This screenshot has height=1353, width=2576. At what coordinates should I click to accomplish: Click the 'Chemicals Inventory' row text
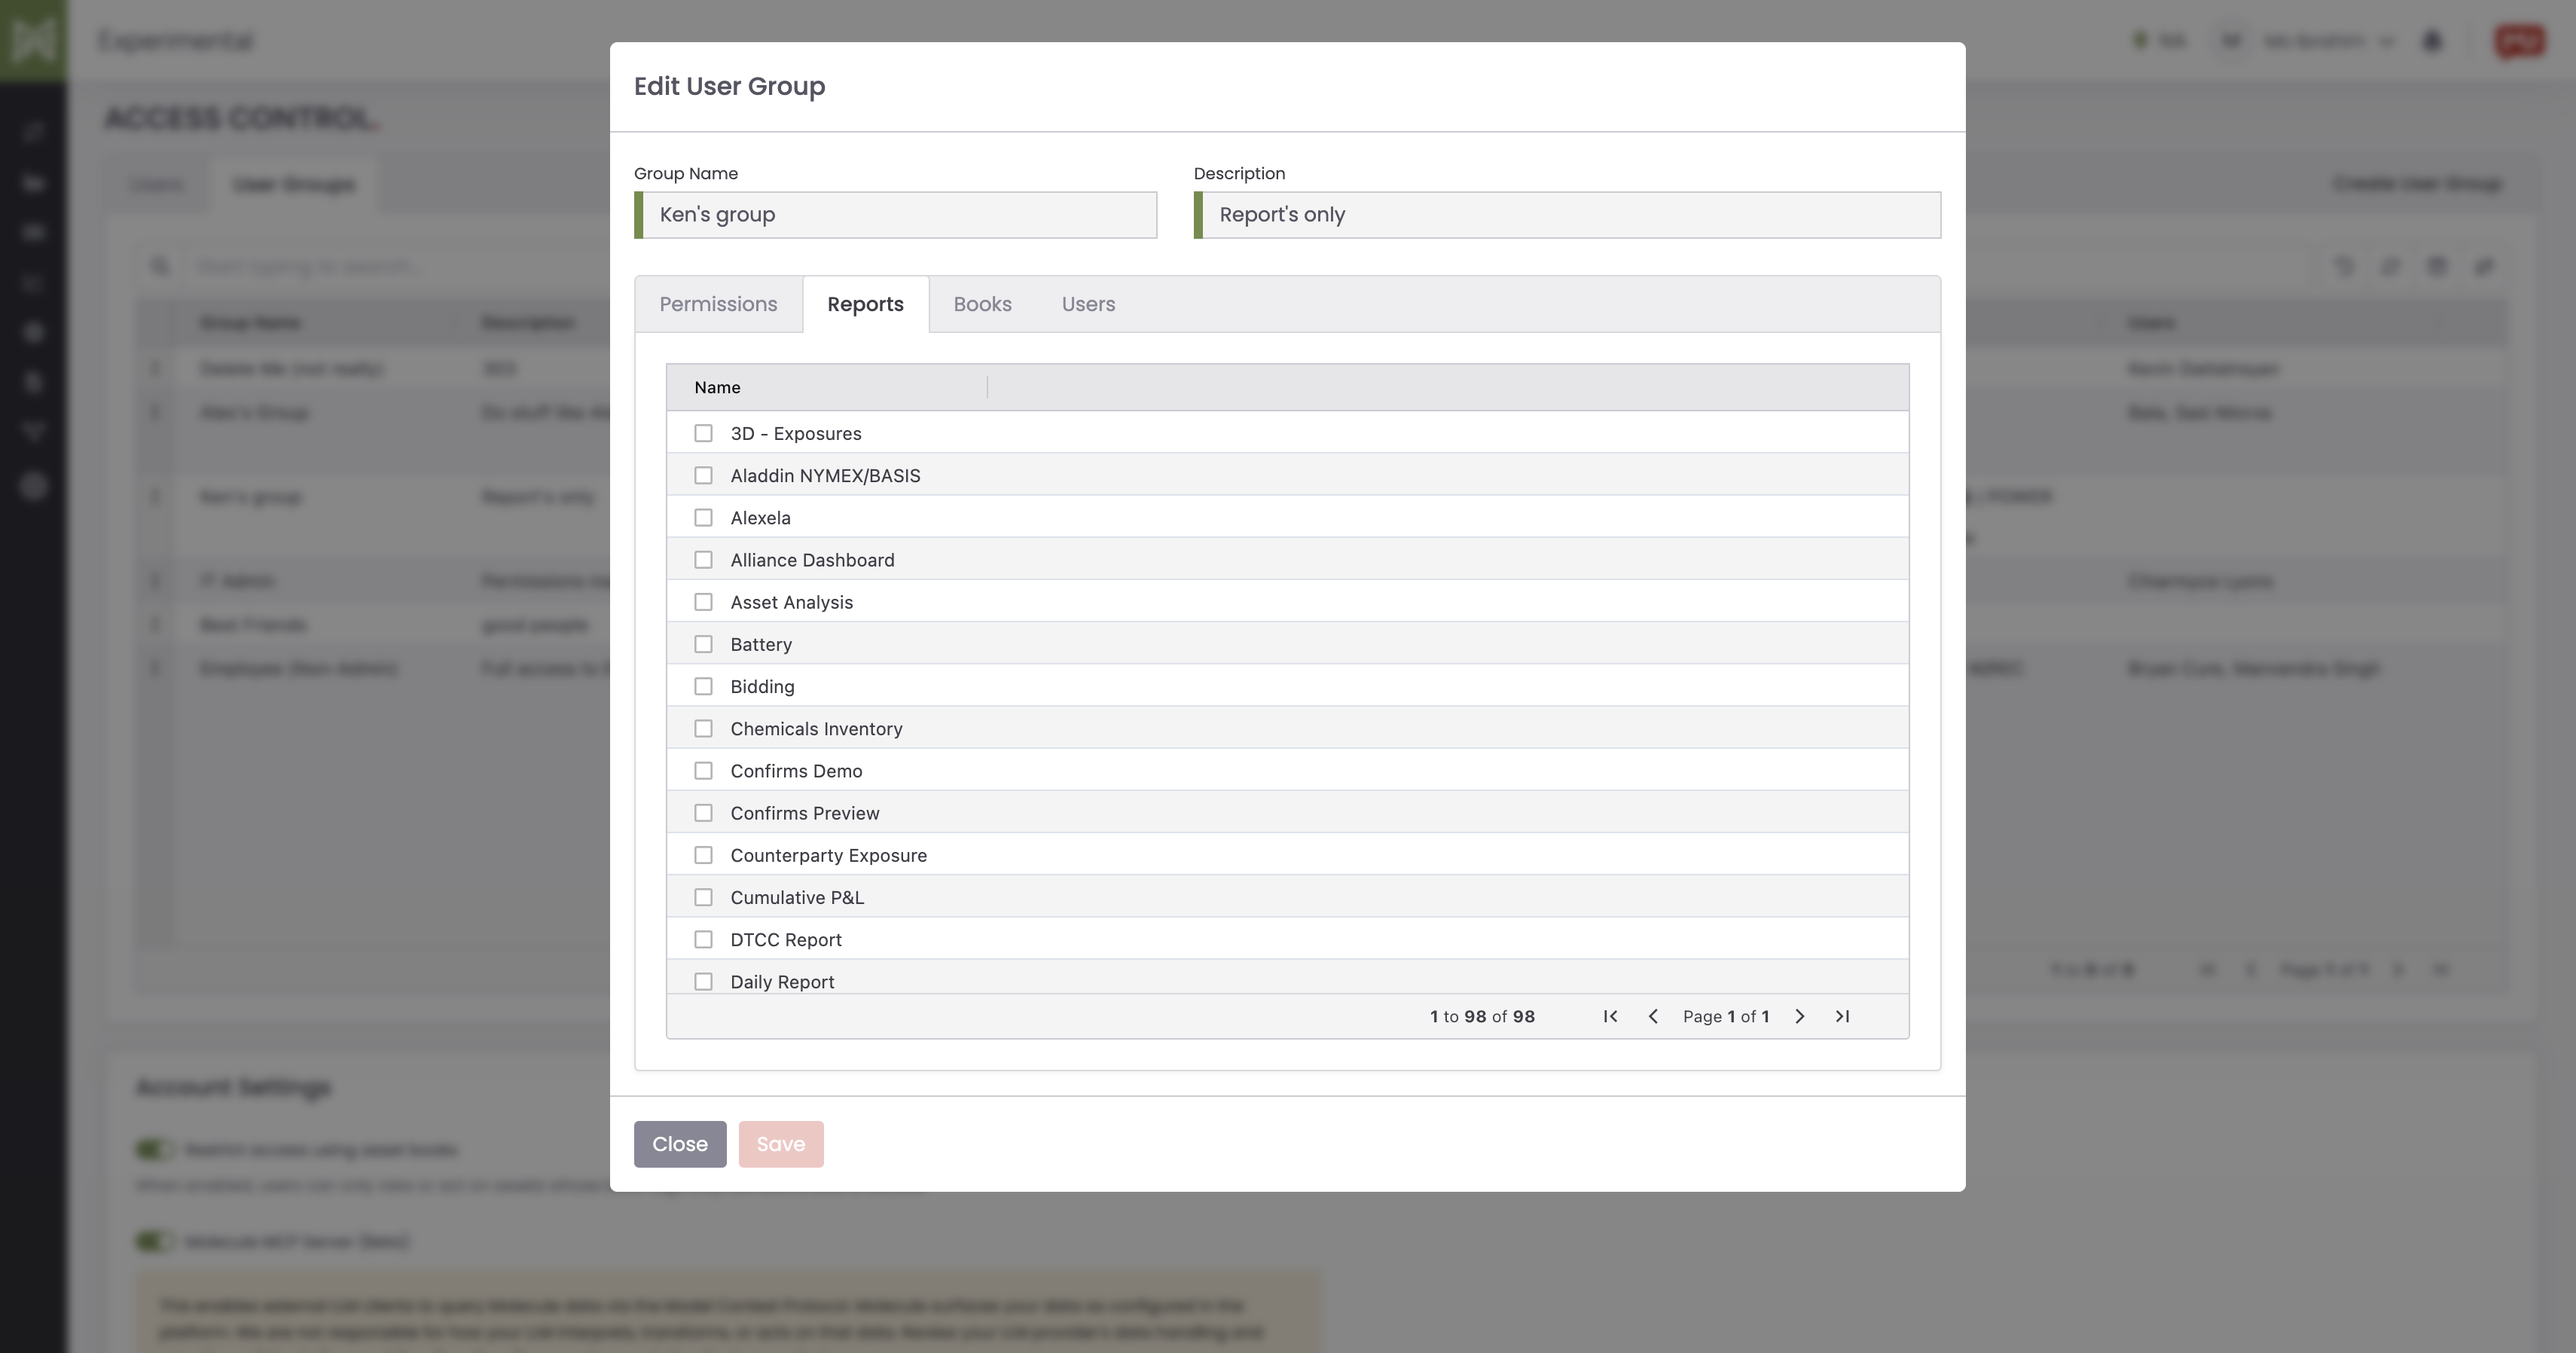click(816, 728)
